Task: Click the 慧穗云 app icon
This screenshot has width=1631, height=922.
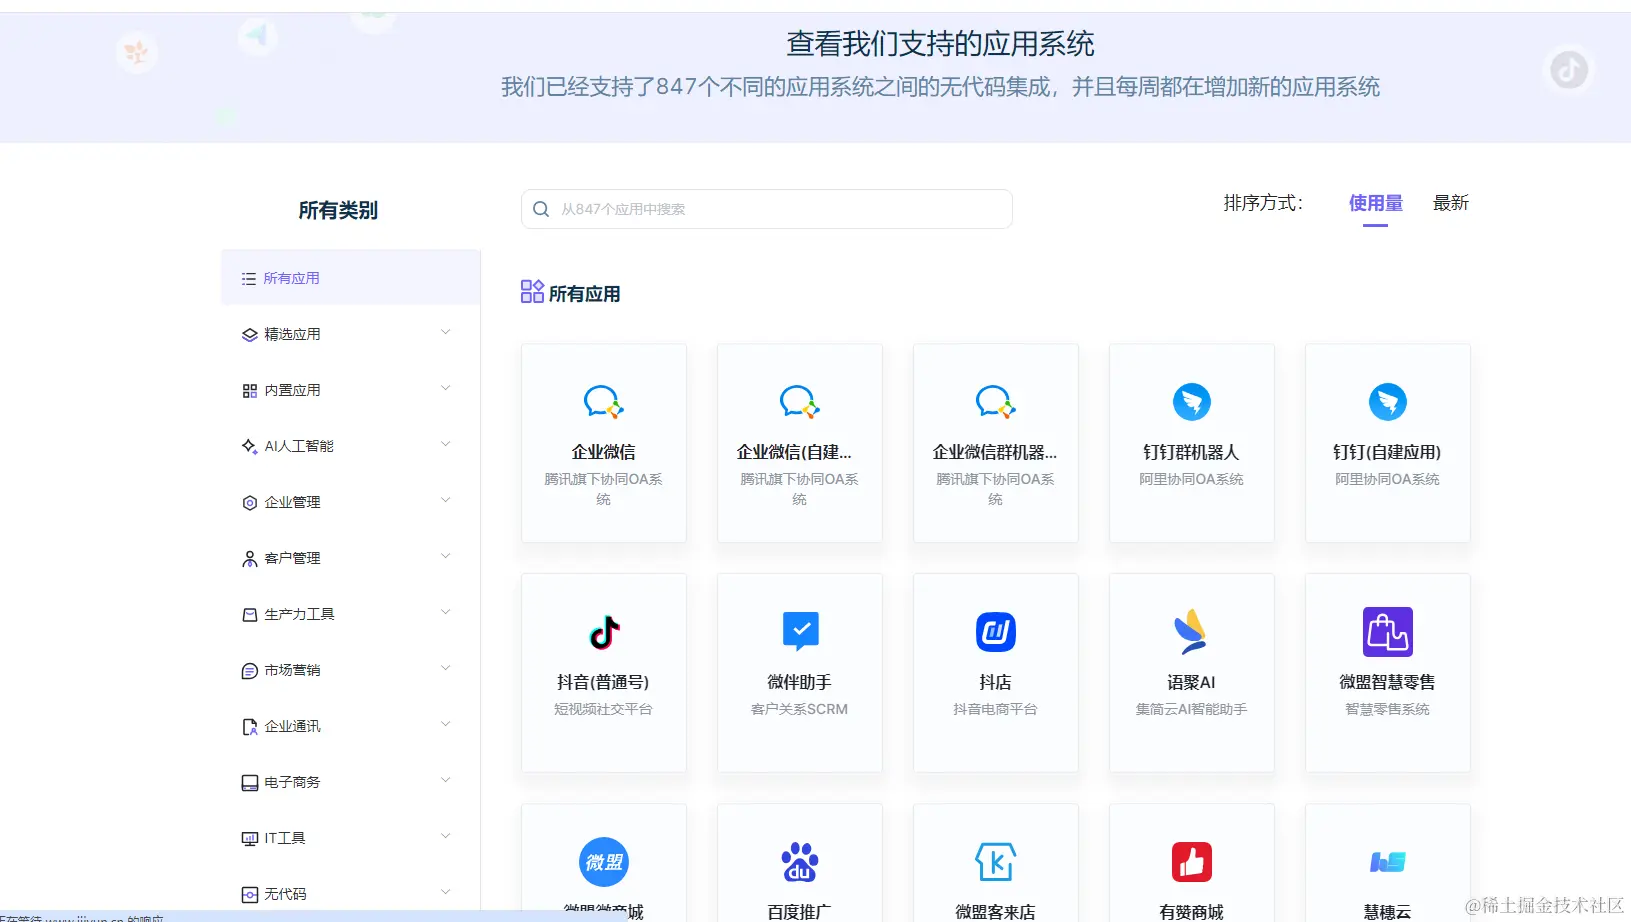Action: tap(1388, 862)
